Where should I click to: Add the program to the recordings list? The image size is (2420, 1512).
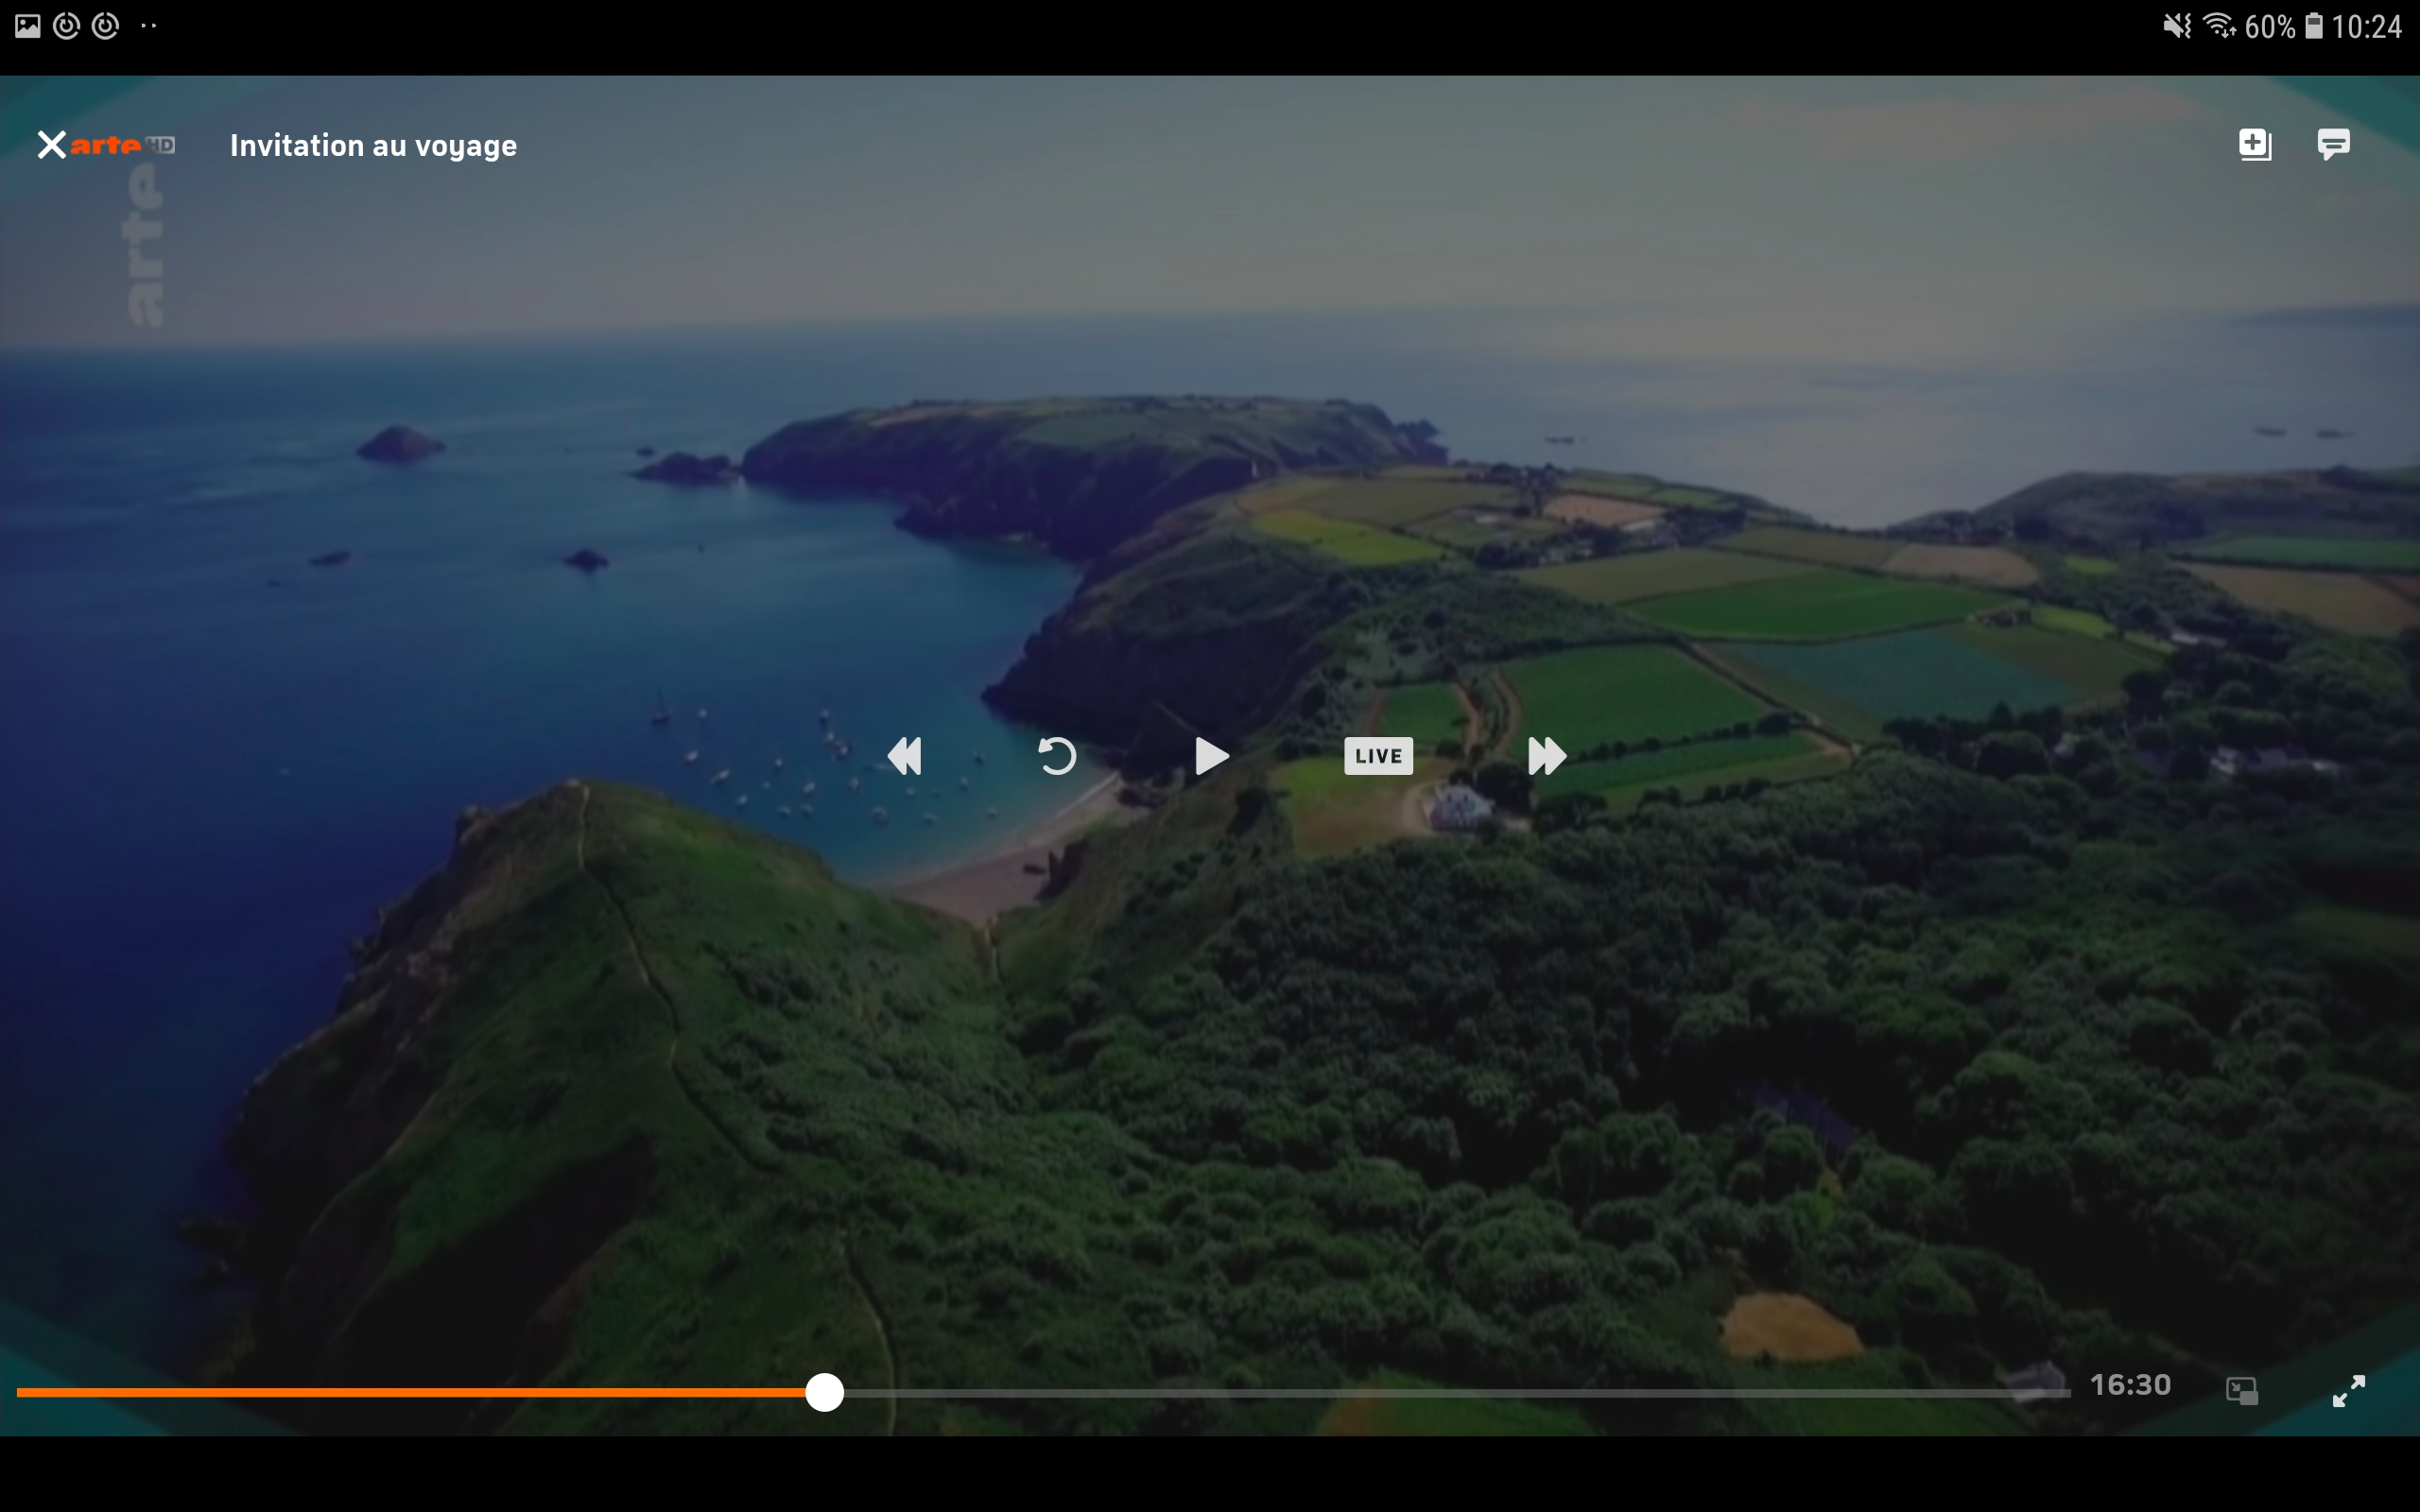2255,144
